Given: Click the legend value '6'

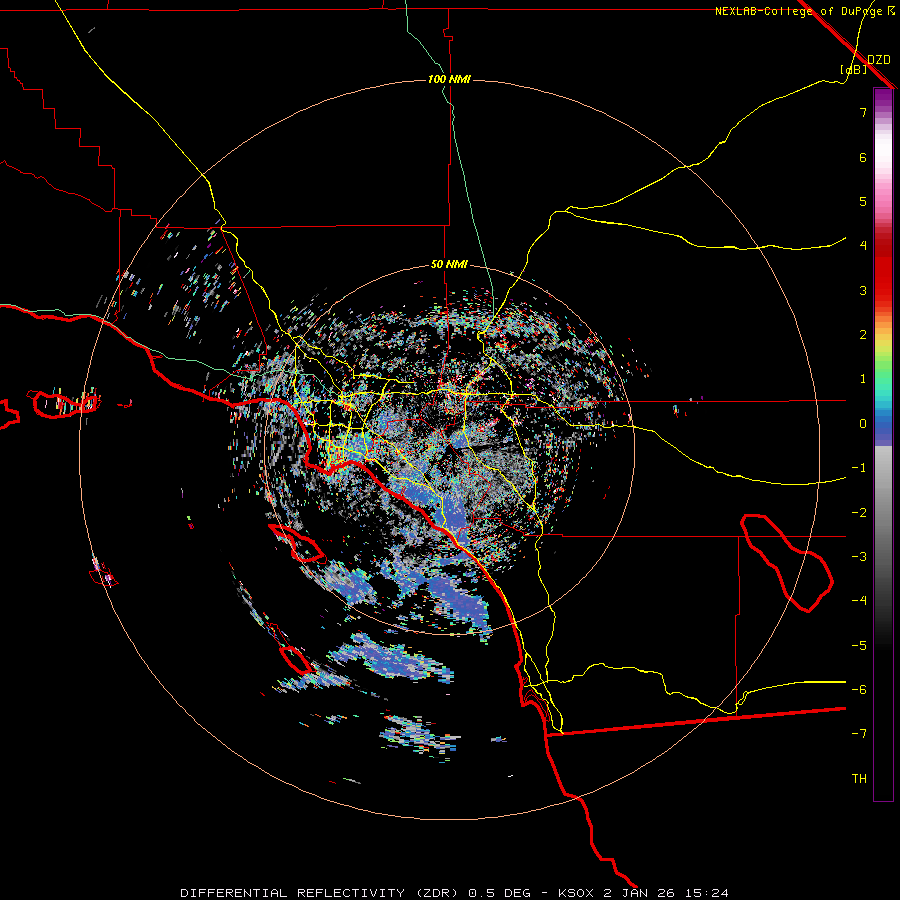Looking at the screenshot, I should coord(863,157).
